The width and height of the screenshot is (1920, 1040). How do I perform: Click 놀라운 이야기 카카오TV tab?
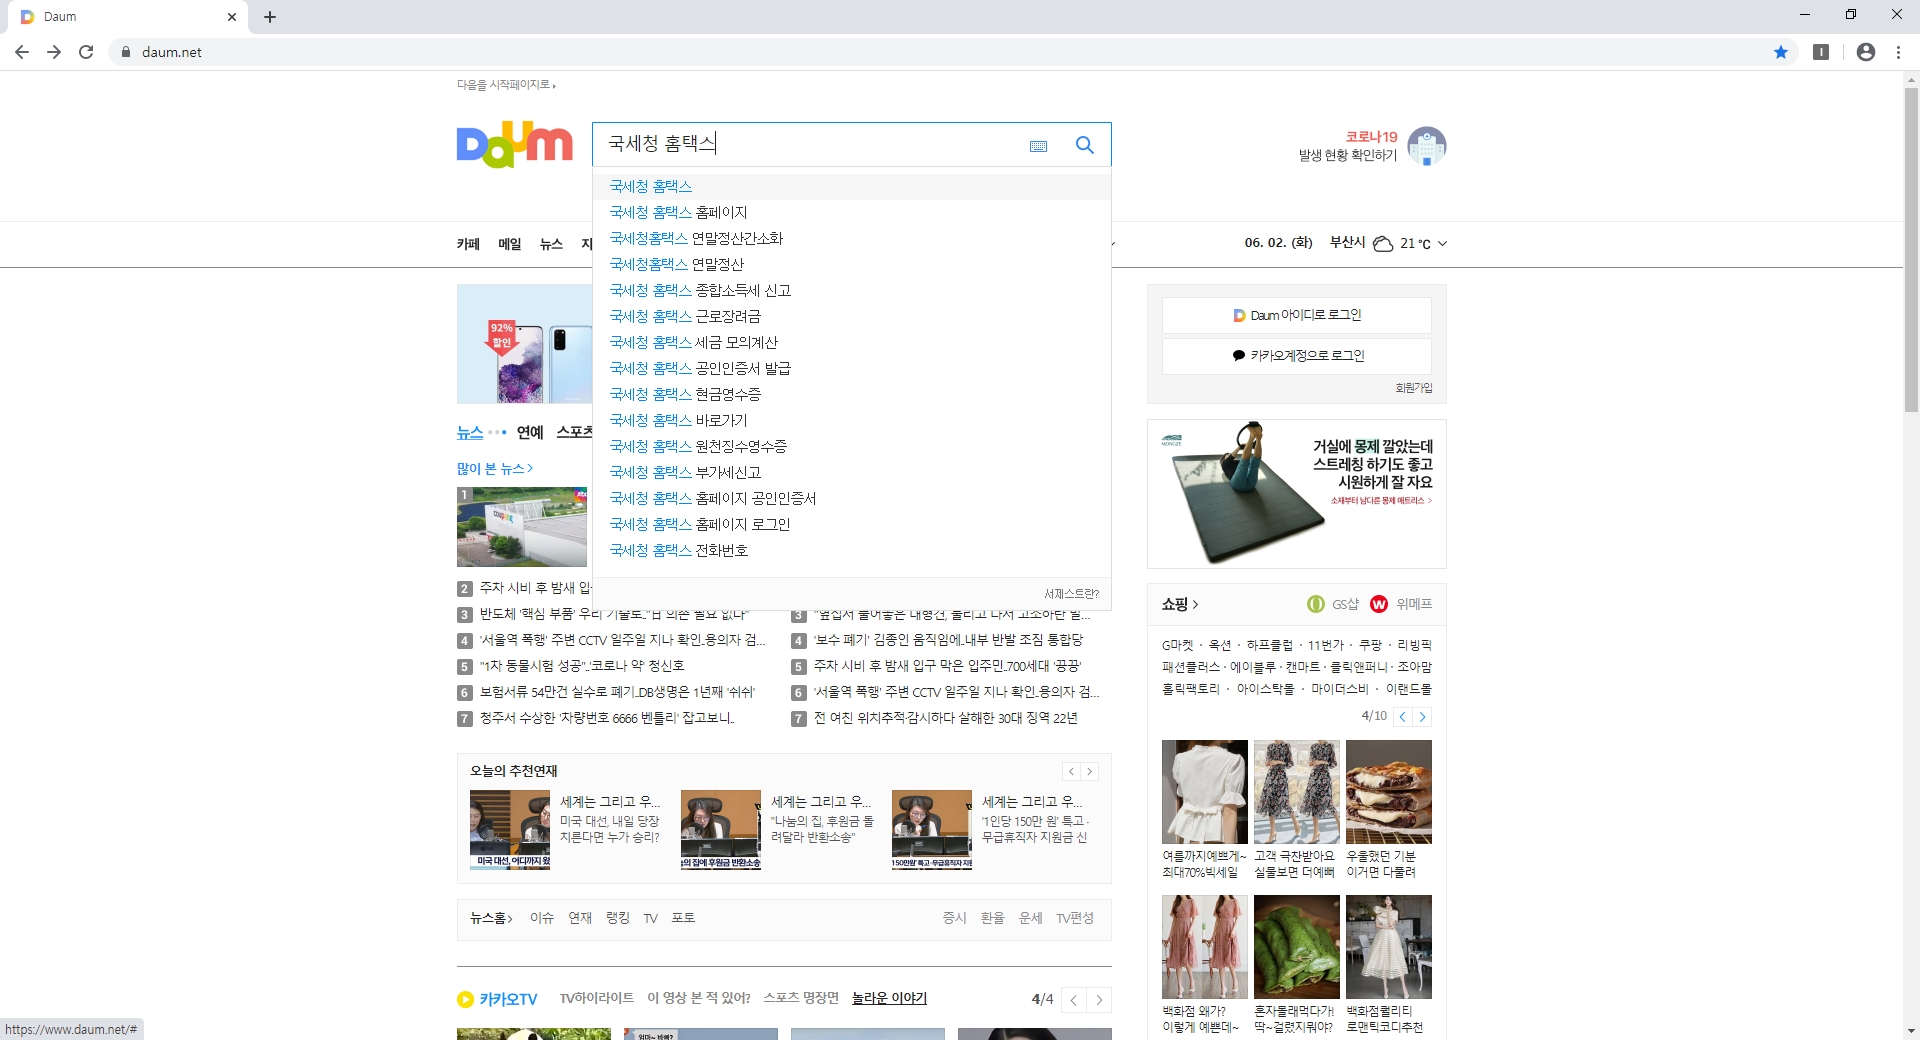pos(889,998)
